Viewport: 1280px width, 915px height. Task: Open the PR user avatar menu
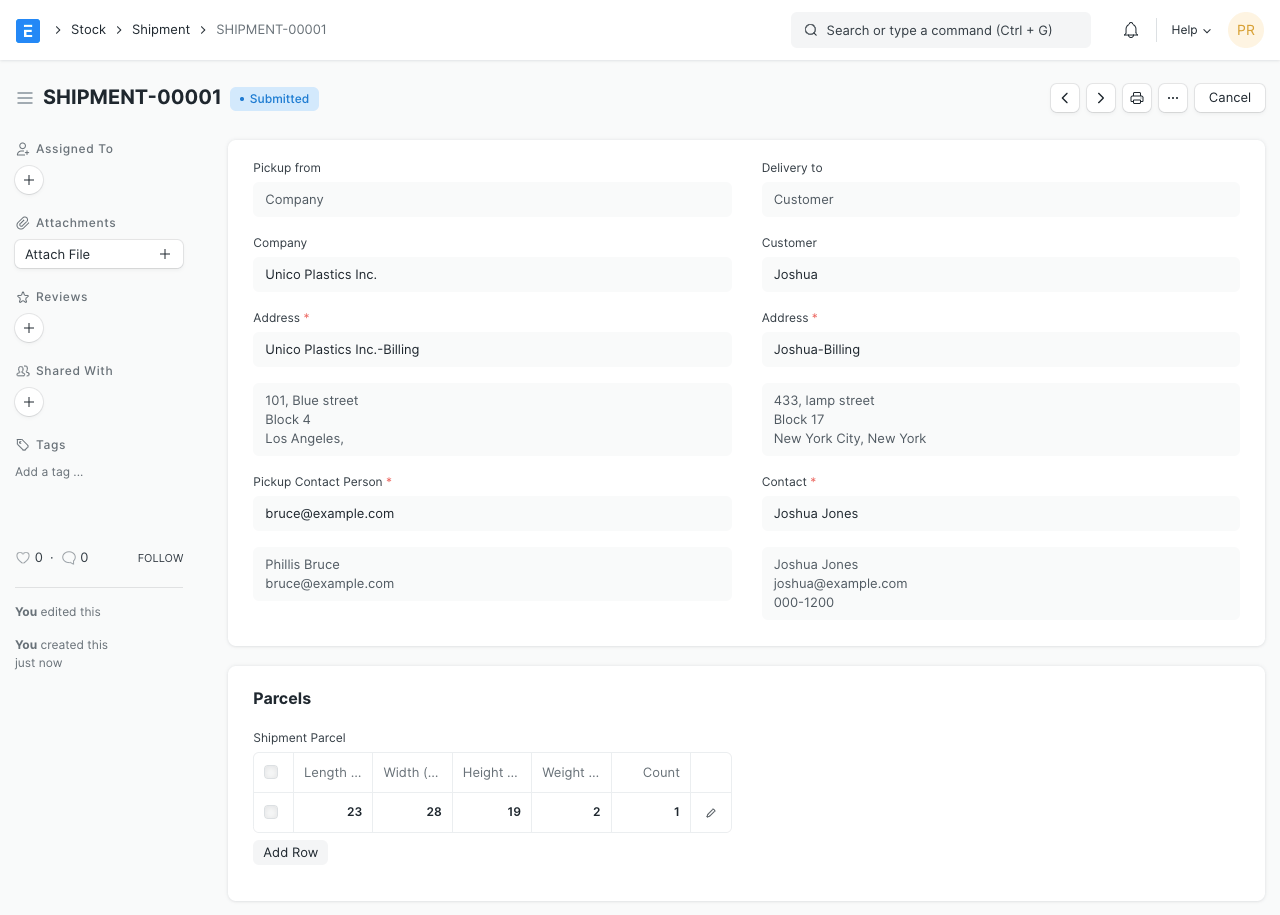(1246, 30)
